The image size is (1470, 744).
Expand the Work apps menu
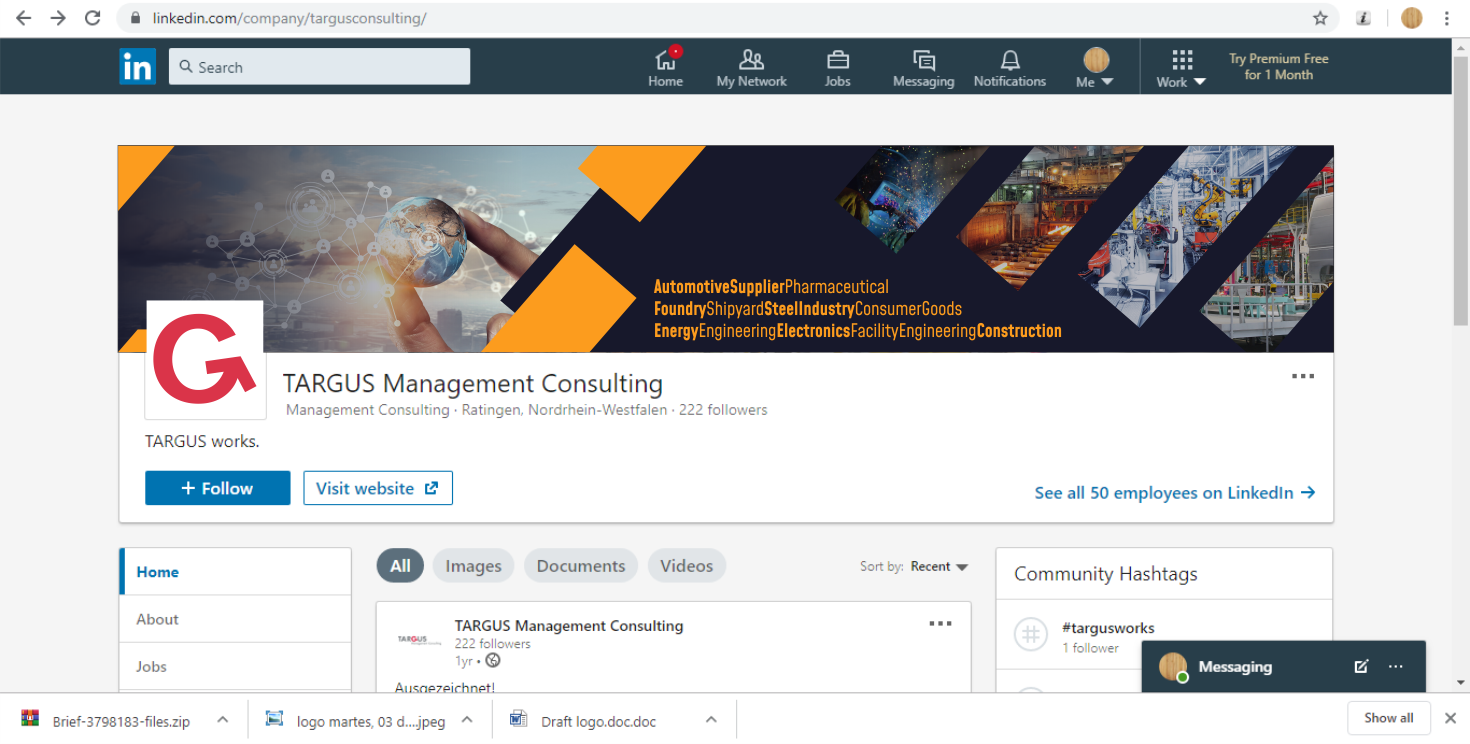coord(1182,67)
